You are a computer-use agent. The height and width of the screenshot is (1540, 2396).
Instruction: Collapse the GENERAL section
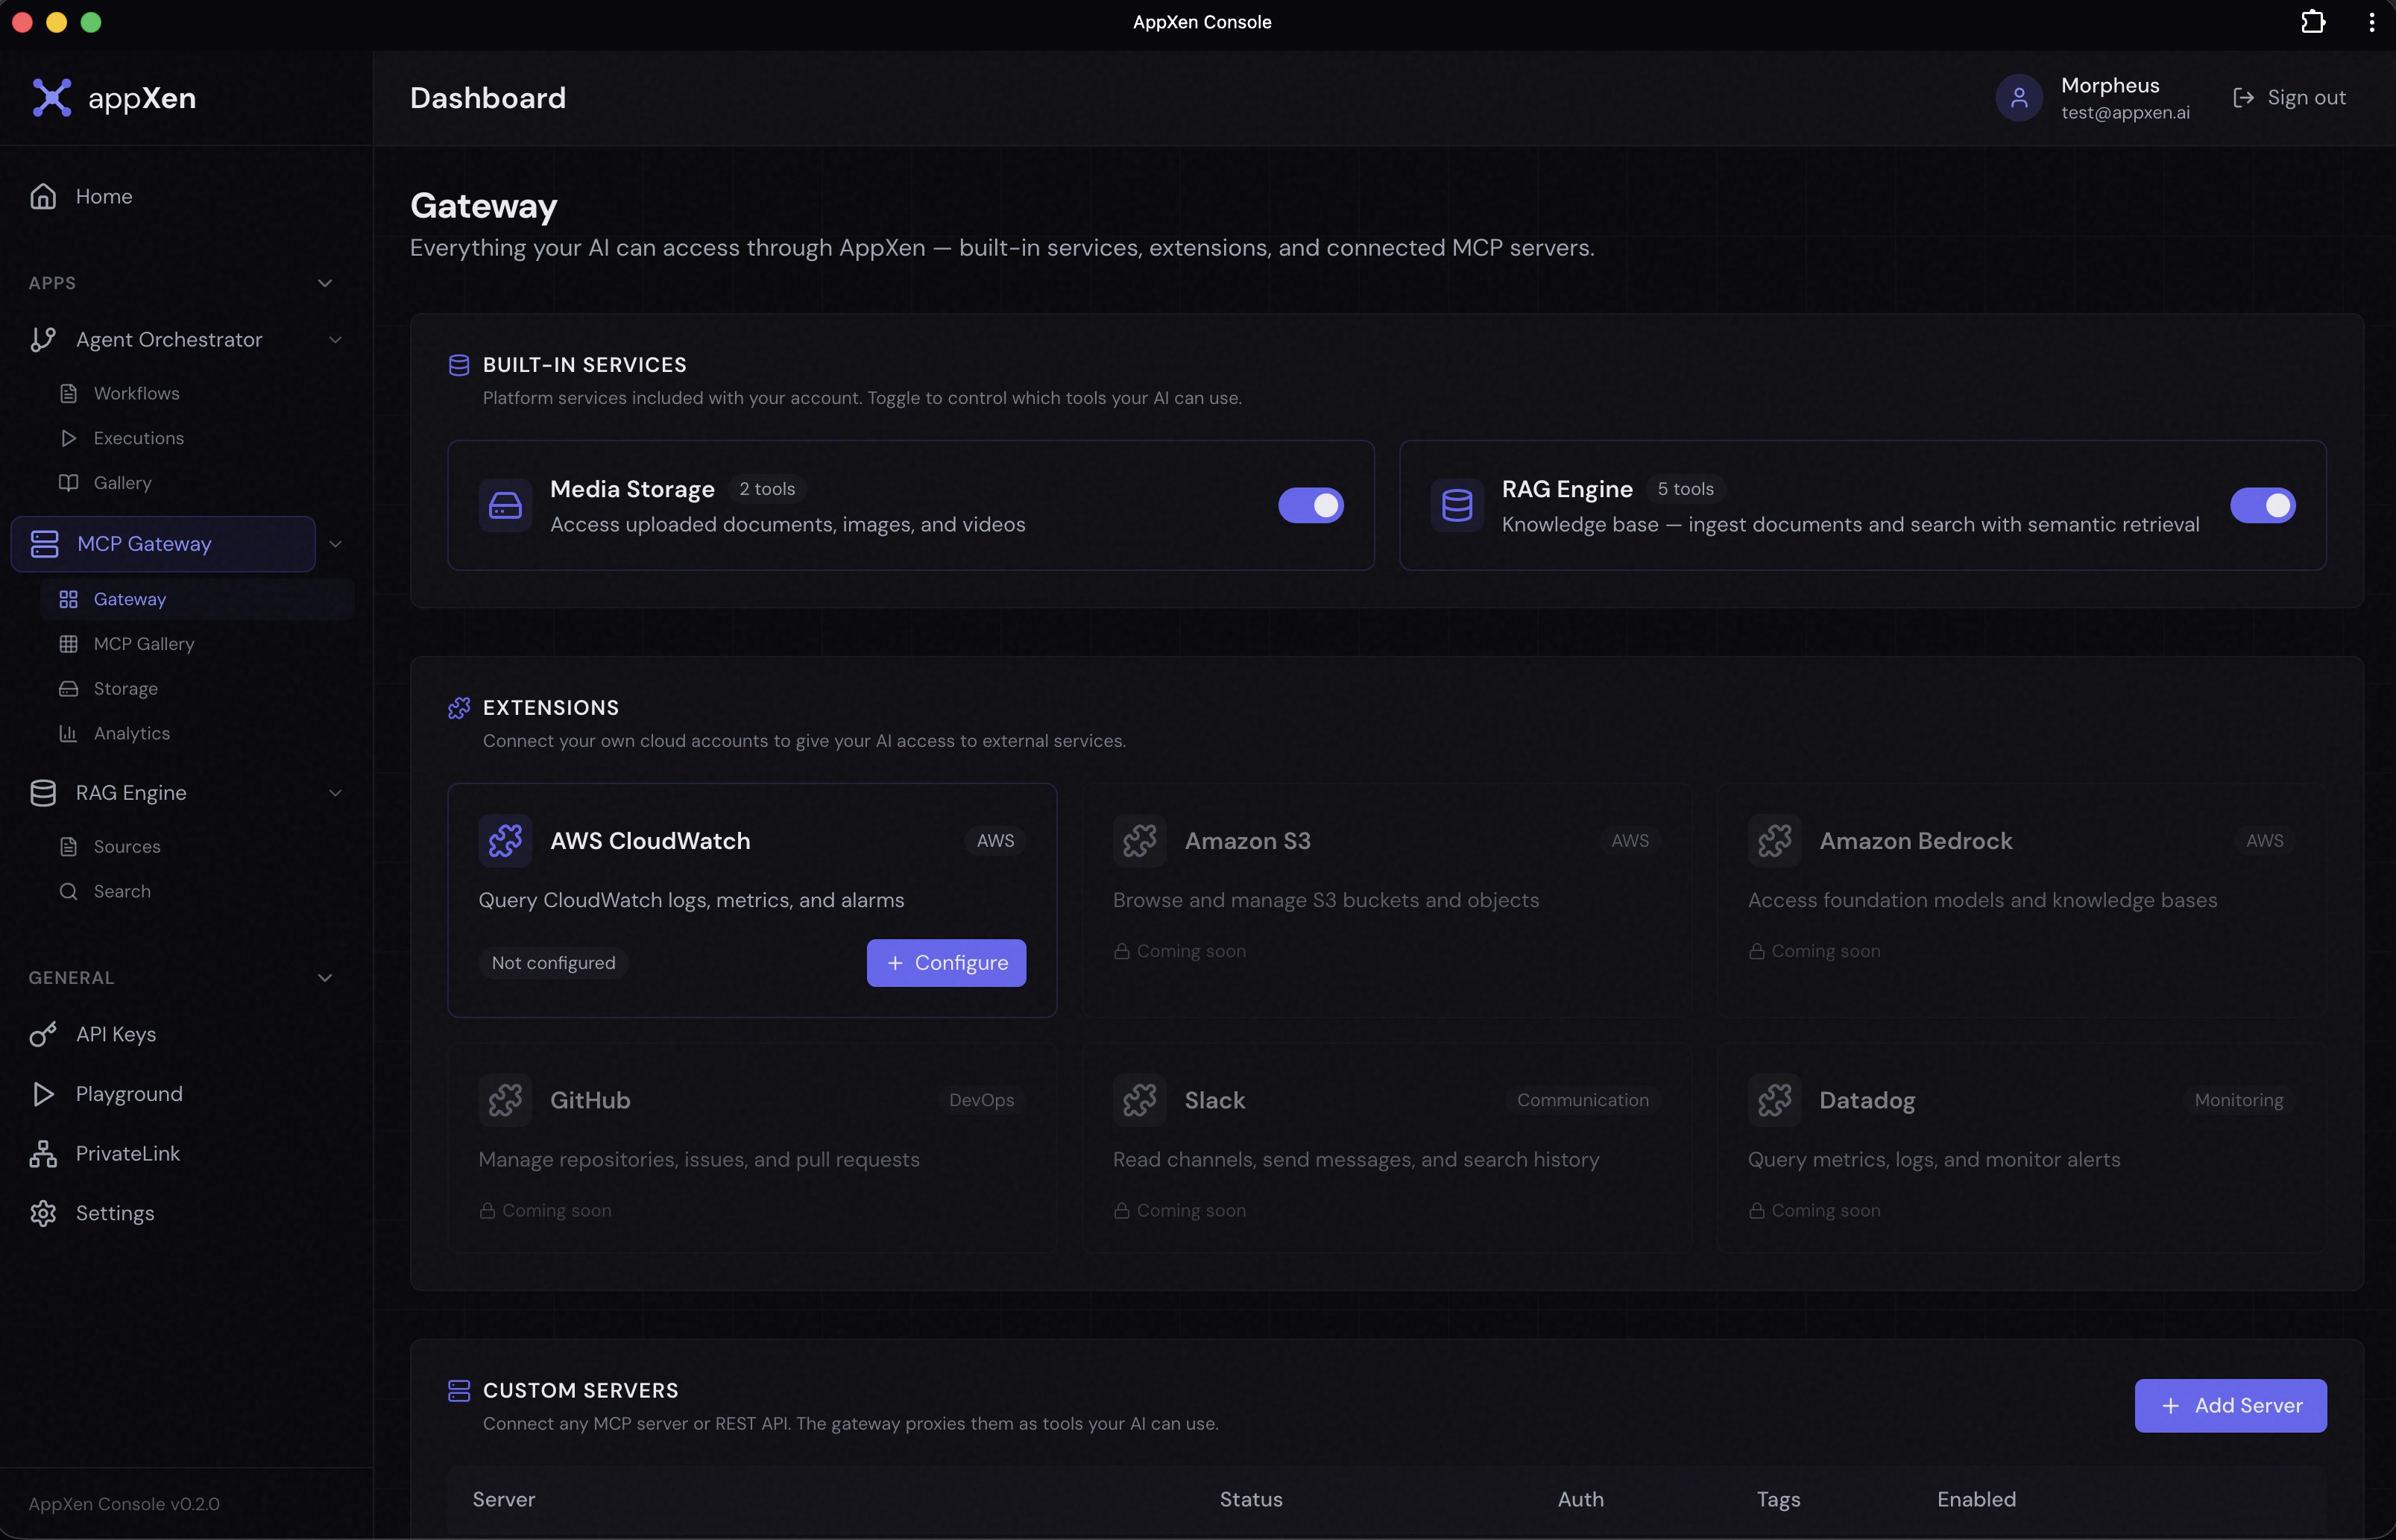click(x=324, y=977)
